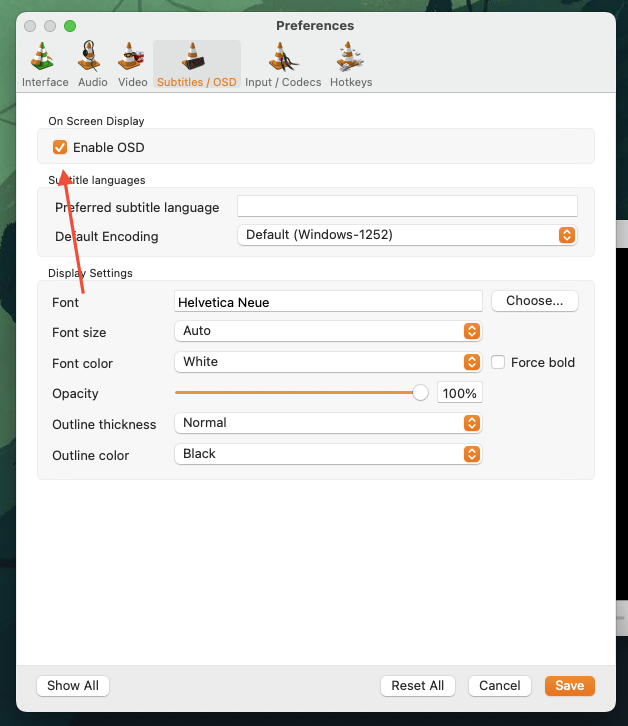Image resolution: width=628 pixels, height=726 pixels.
Task: Open the Outline color Black dropdown
Action: tap(328, 454)
